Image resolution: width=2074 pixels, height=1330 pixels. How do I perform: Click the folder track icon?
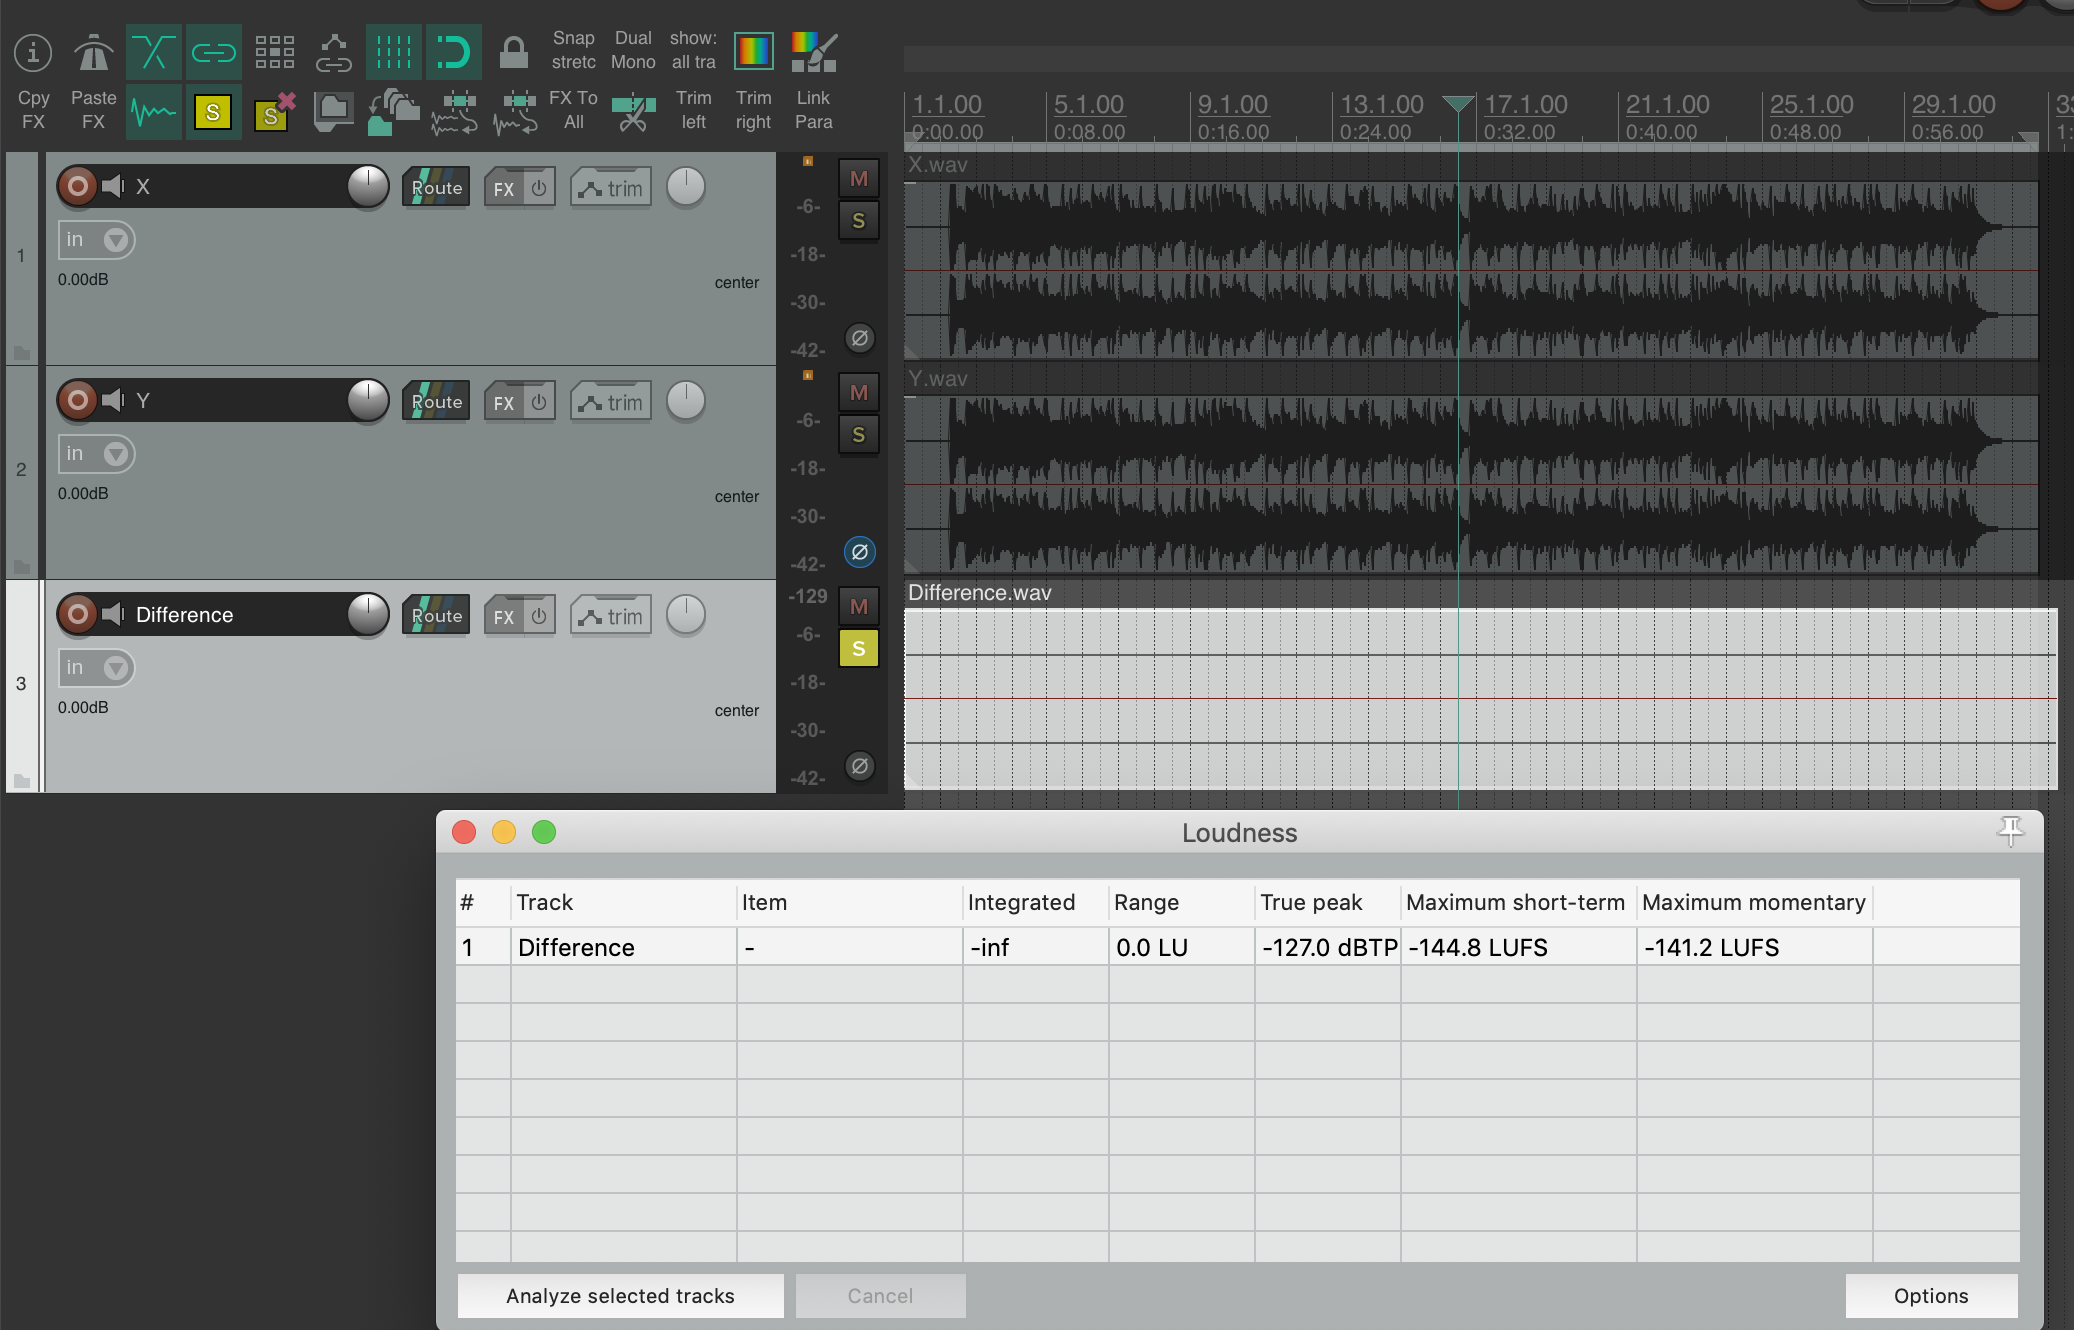tap(333, 110)
